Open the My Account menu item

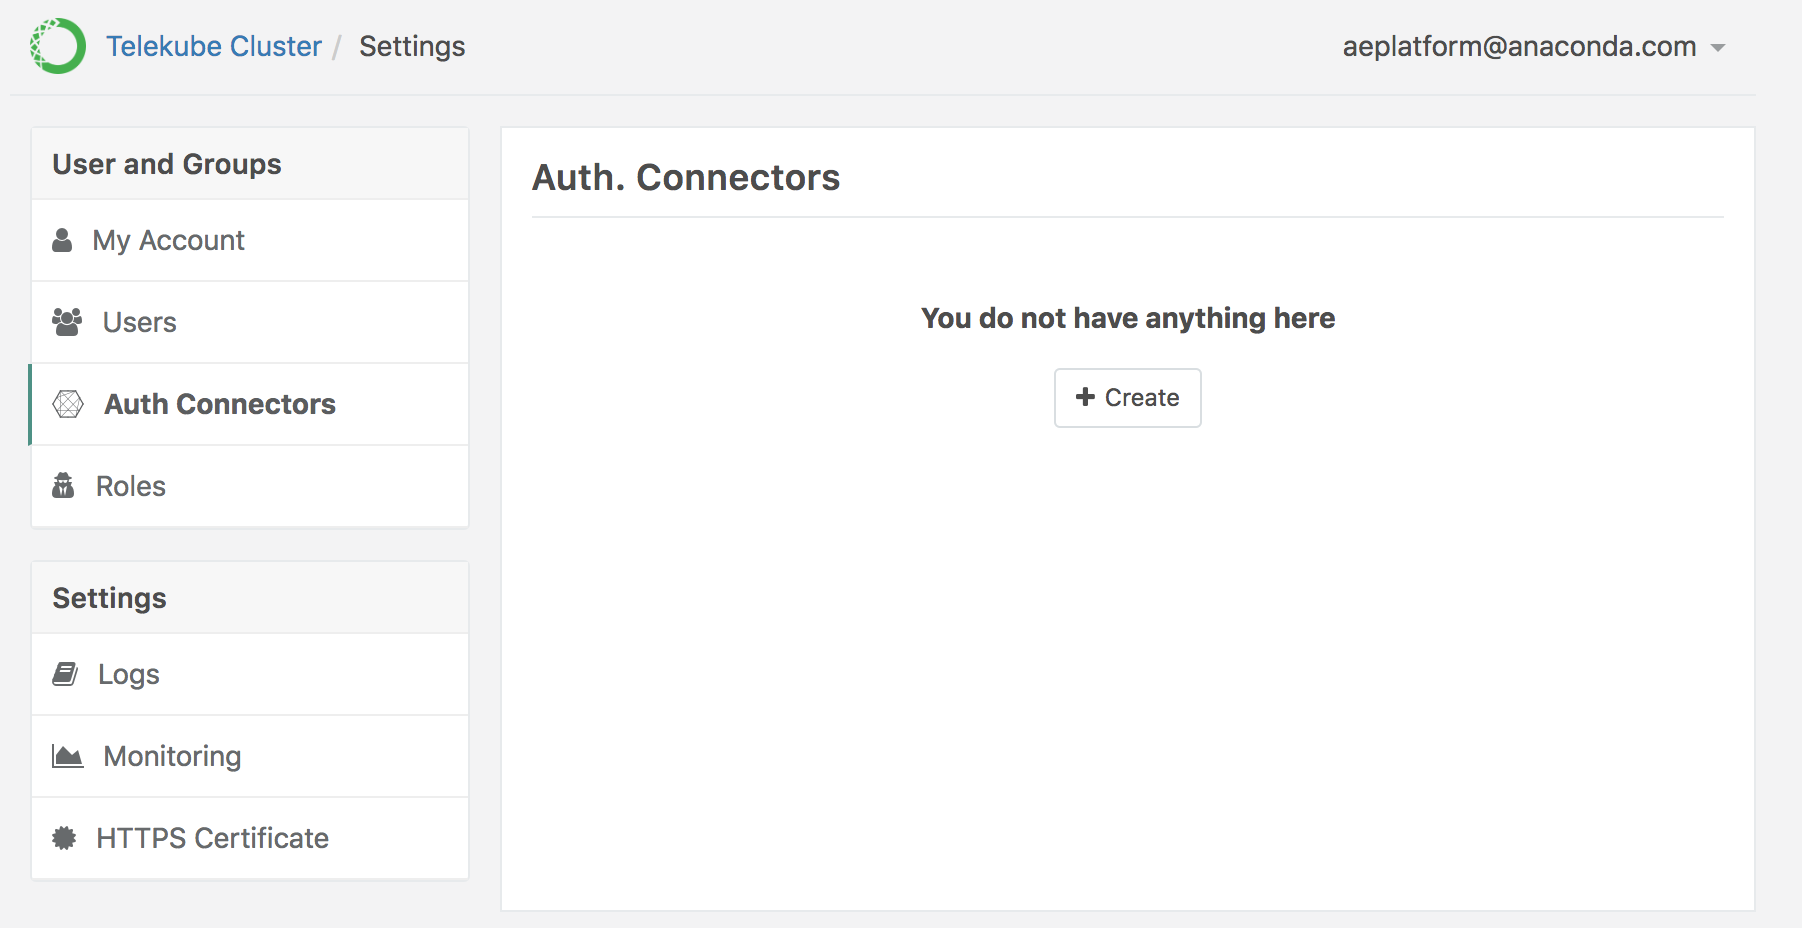[168, 240]
